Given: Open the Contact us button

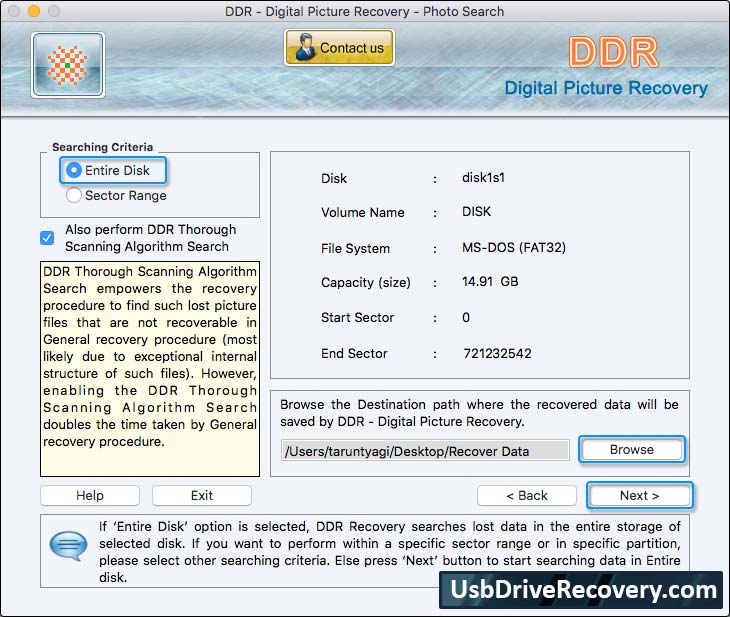Looking at the screenshot, I should point(339,47).
